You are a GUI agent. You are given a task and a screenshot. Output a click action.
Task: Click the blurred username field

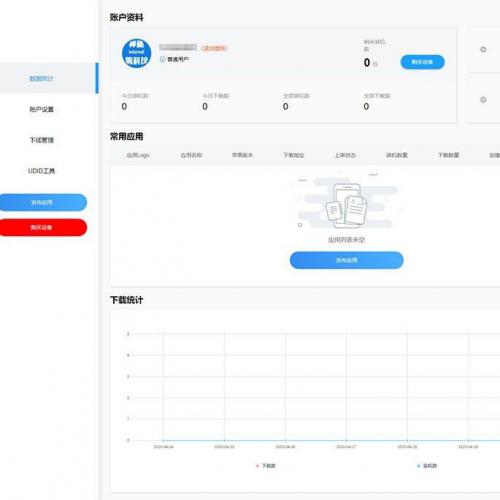click(x=178, y=47)
